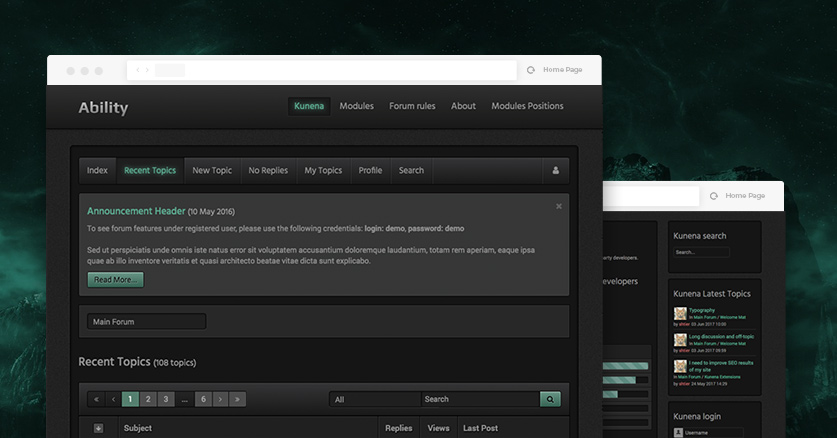Click the magnifier search button beside the Search field
The width and height of the screenshot is (837, 438).
(x=550, y=399)
